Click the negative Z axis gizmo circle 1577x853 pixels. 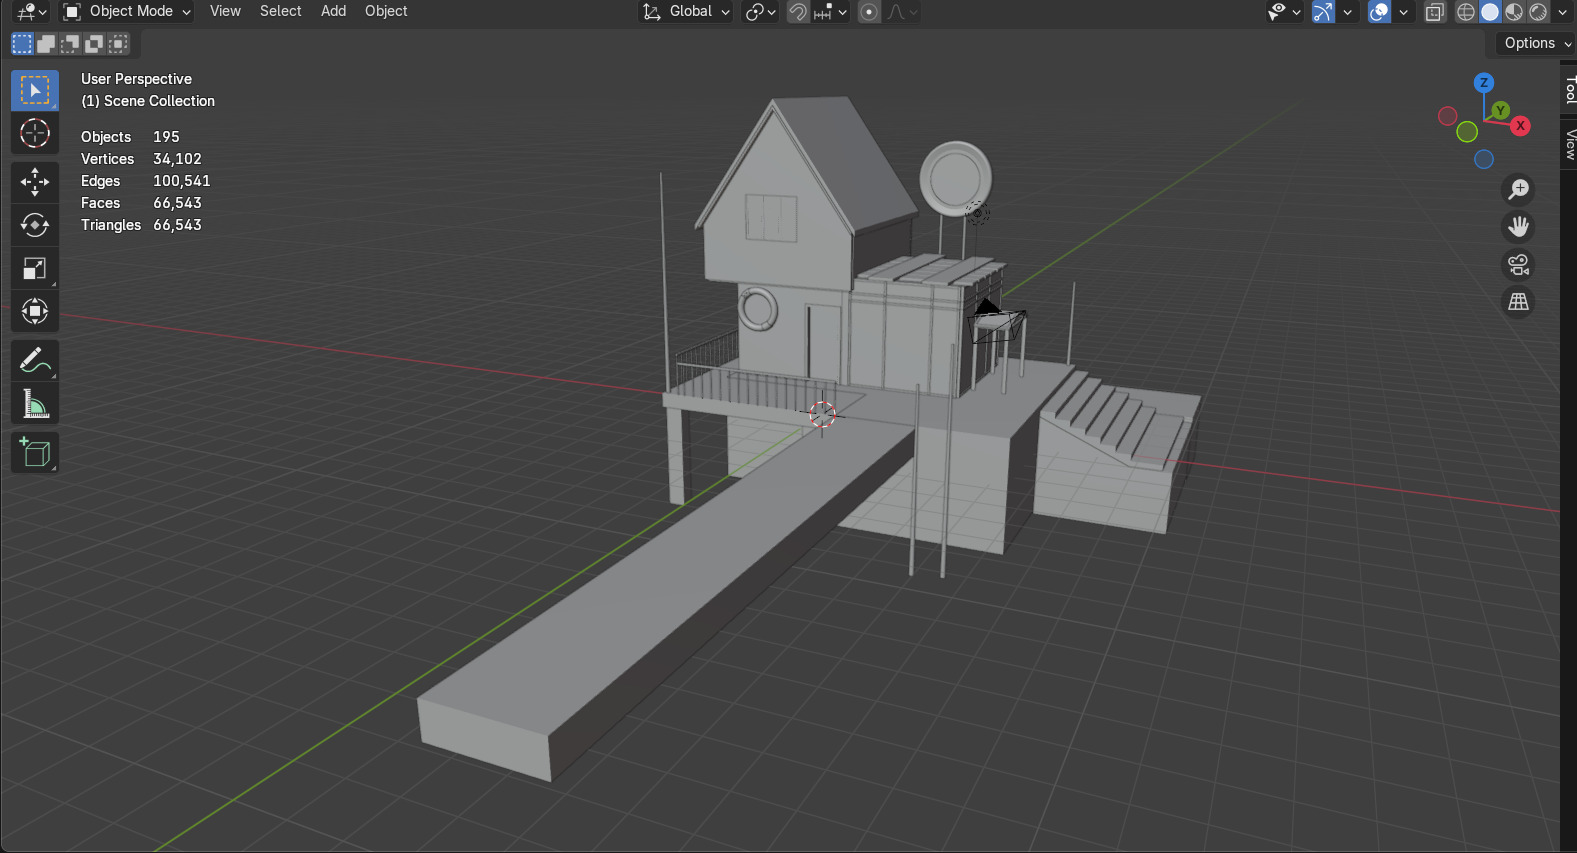(1484, 159)
